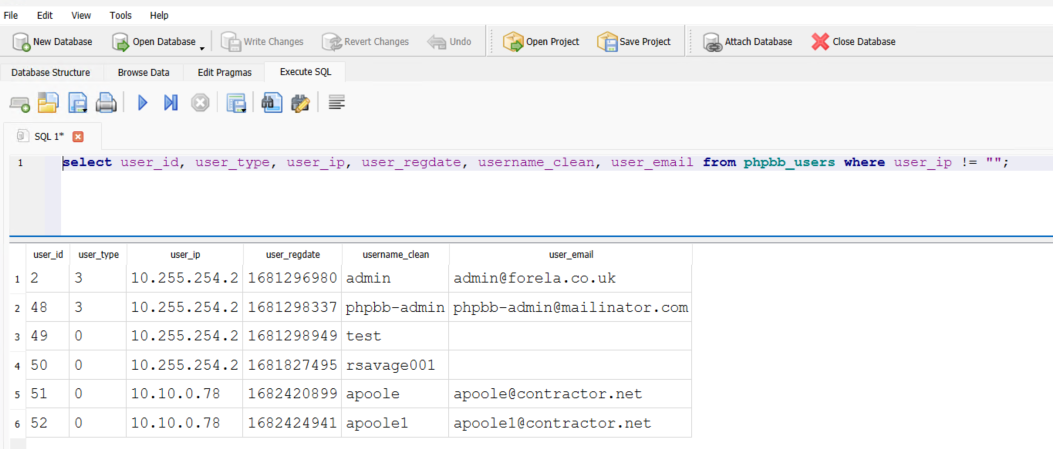Select regdate cell 1682424941

click(293, 423)
